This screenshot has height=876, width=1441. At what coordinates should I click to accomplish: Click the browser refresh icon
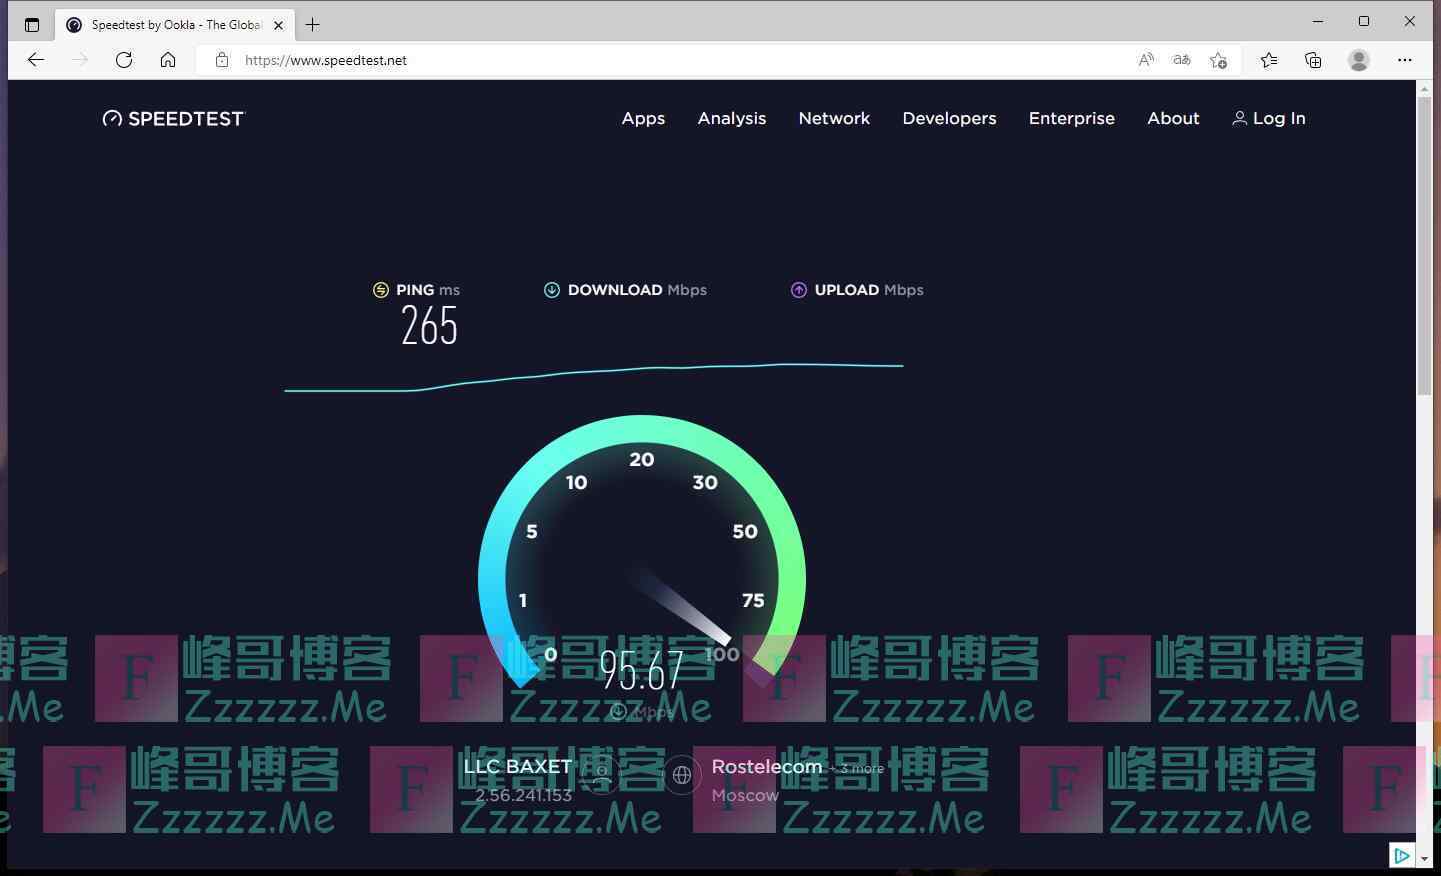(124, 60)
